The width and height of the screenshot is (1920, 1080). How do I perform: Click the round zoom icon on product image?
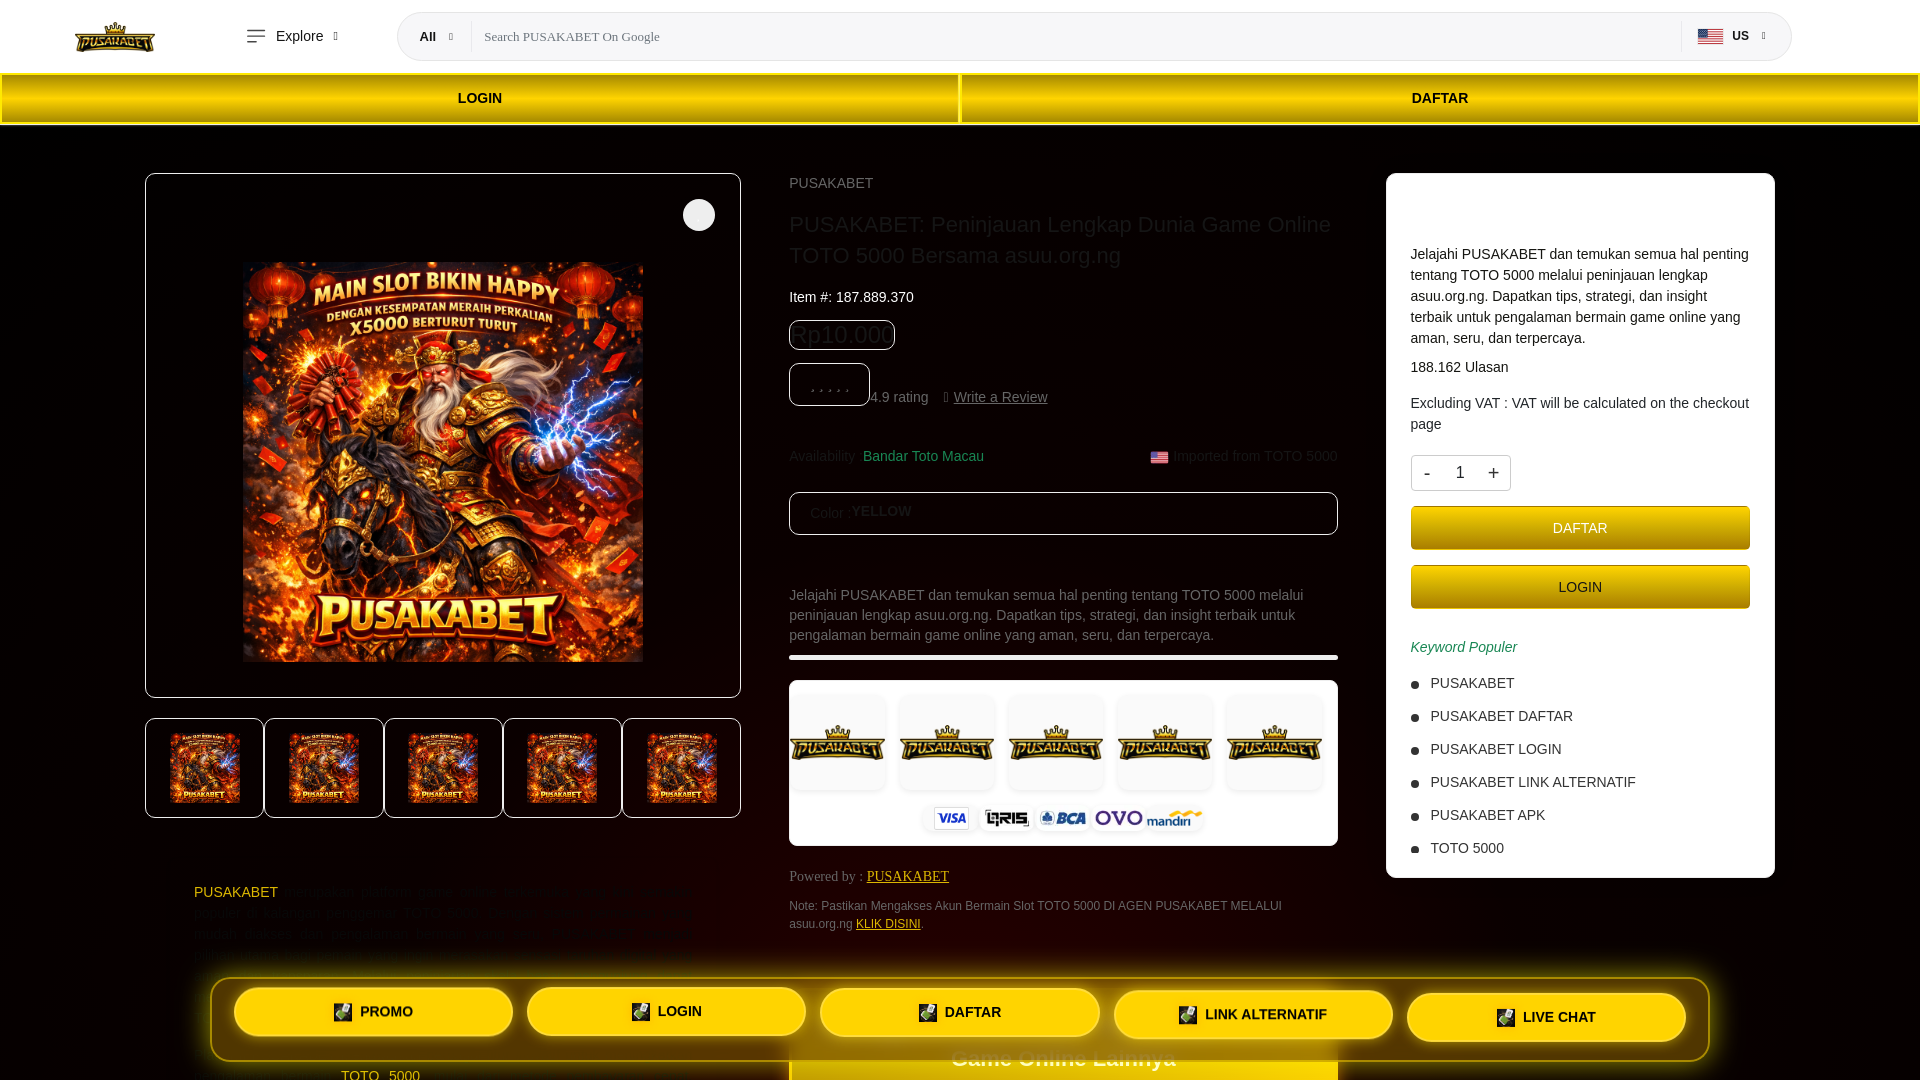tap(699, 215)
